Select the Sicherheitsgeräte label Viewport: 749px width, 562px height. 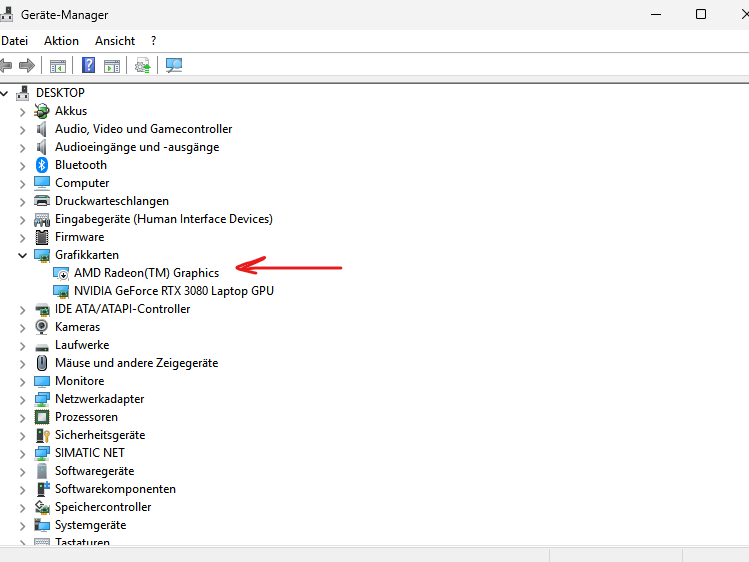100,435
